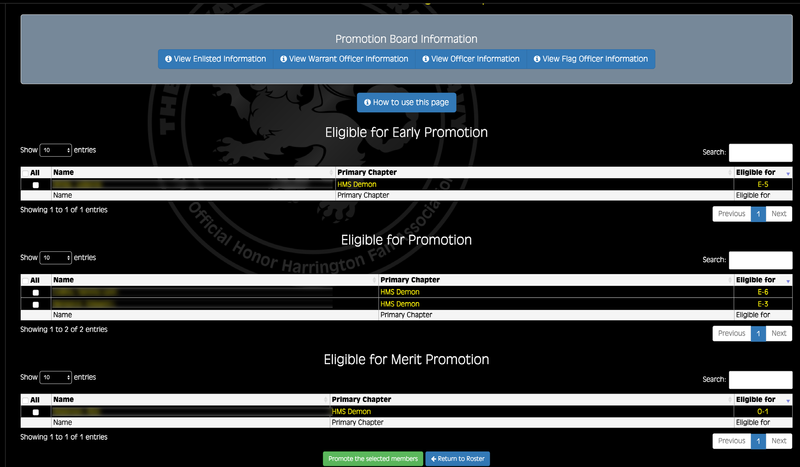Click the Search field for Merit Promotion table
The height and width of the screenshot is (467, 800).
point(760,379)
